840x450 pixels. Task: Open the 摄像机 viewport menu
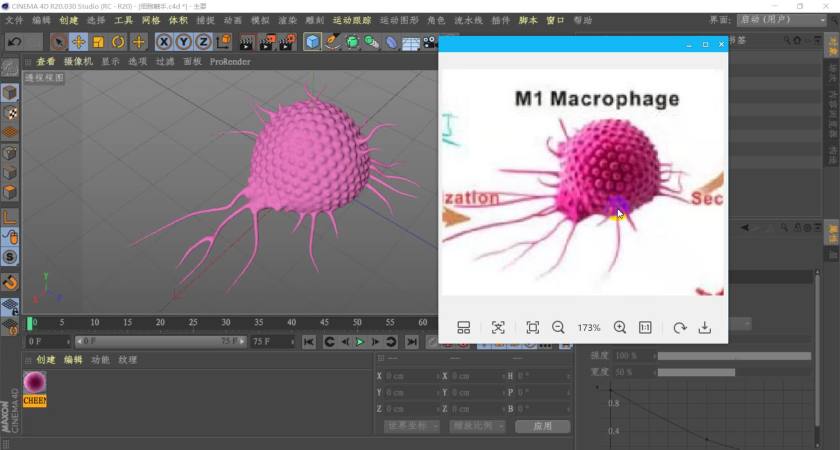coord(78,62)
